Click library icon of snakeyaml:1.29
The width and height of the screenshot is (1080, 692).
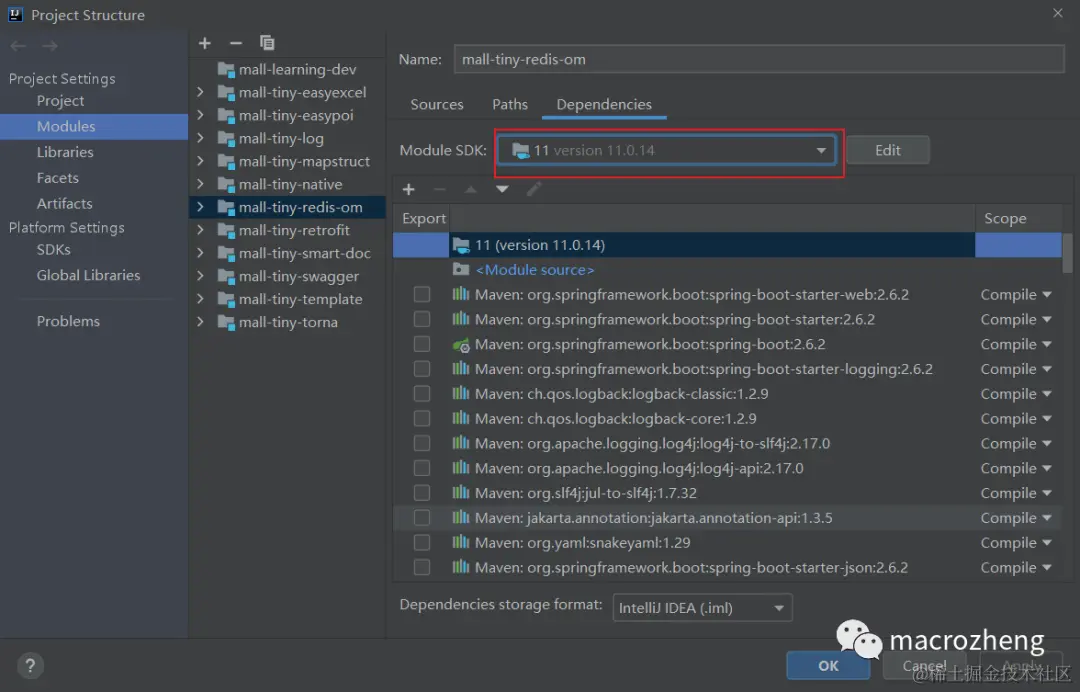pyautogui.click(x=461, y=543)
